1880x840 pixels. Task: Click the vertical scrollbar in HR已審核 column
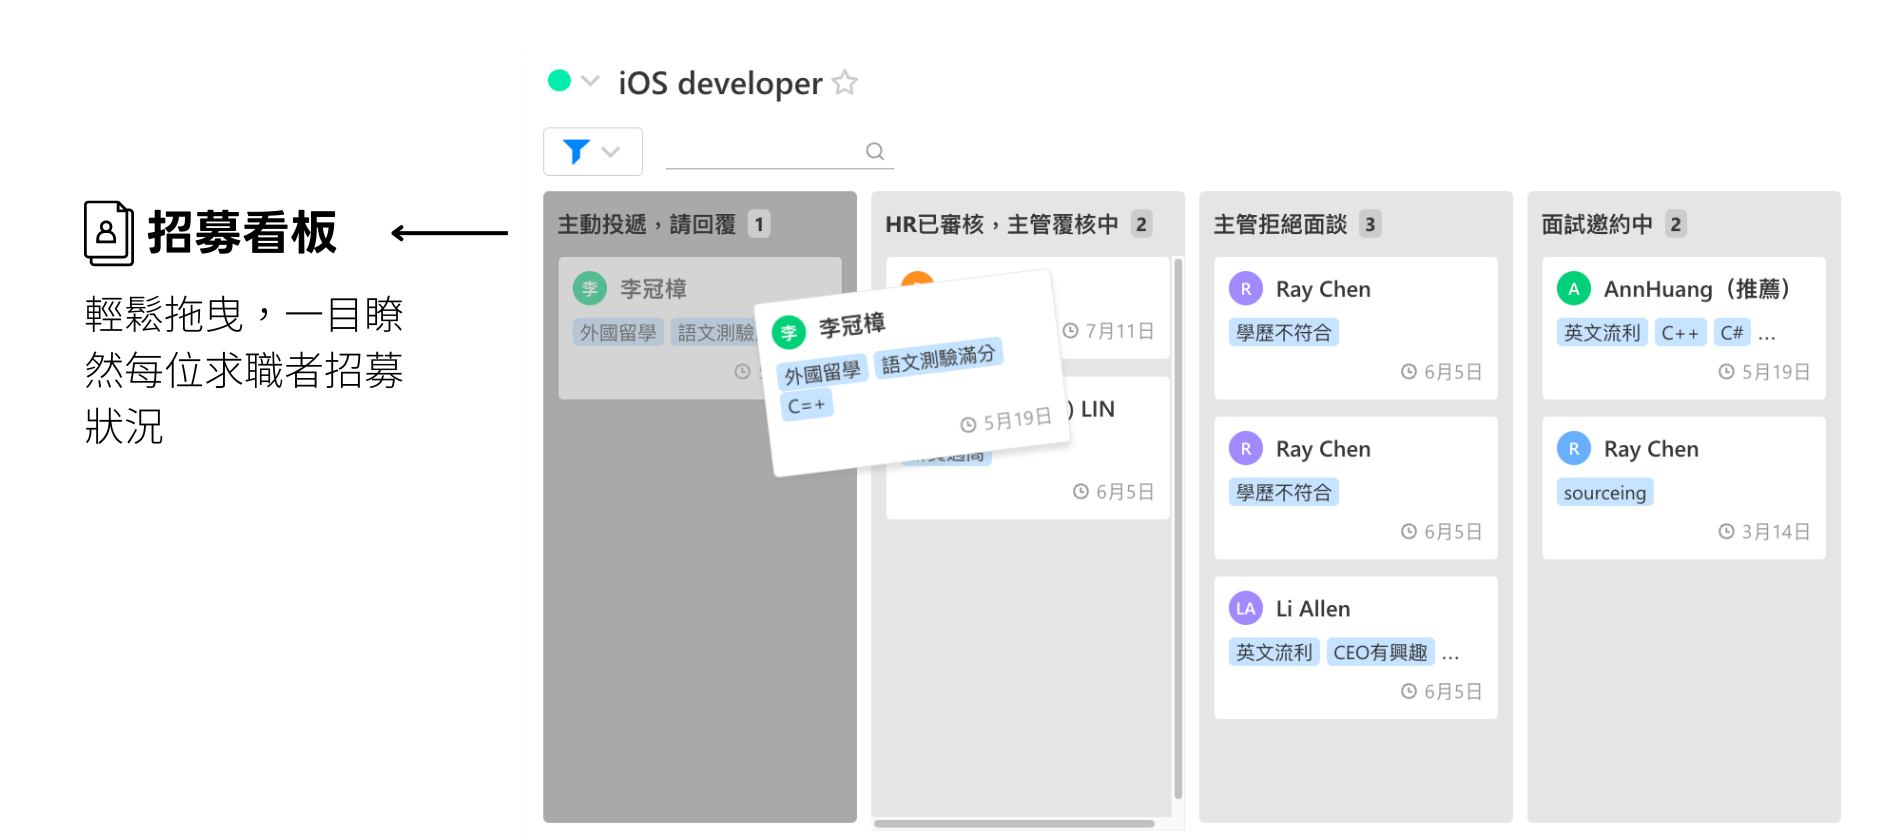pos(1178,528)
